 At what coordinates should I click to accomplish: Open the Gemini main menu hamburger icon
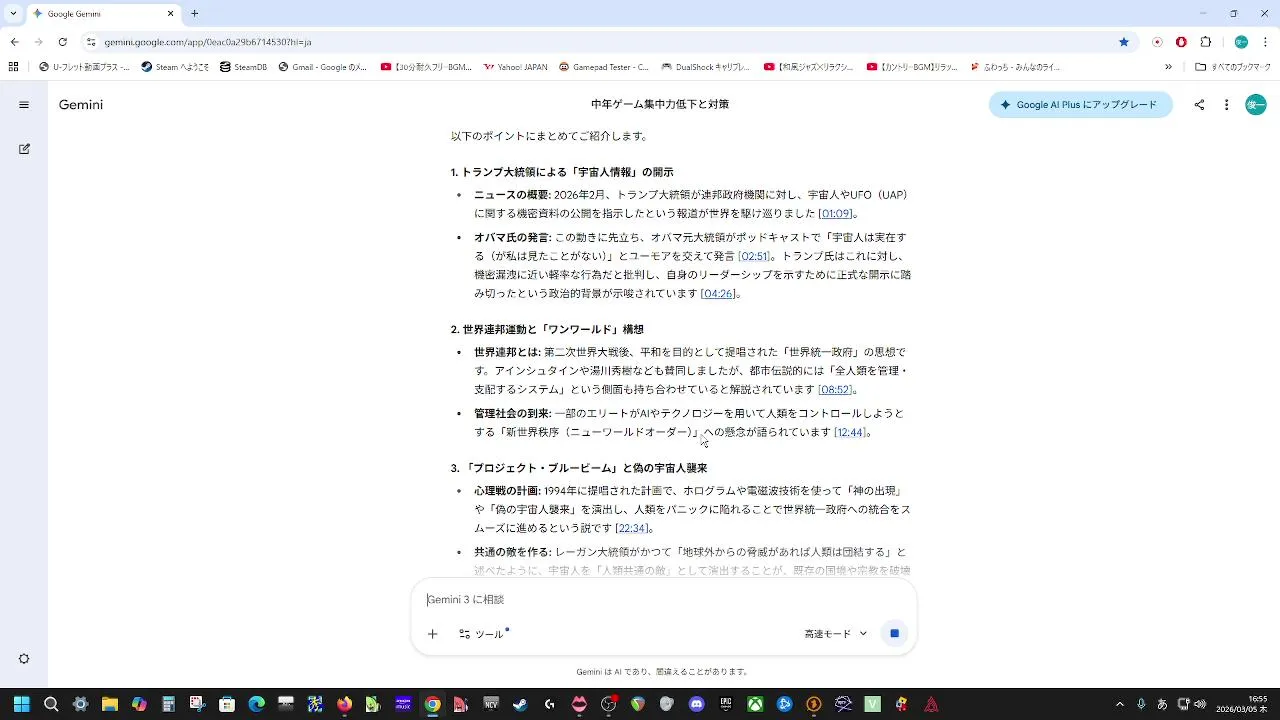(x=24, y=105)
